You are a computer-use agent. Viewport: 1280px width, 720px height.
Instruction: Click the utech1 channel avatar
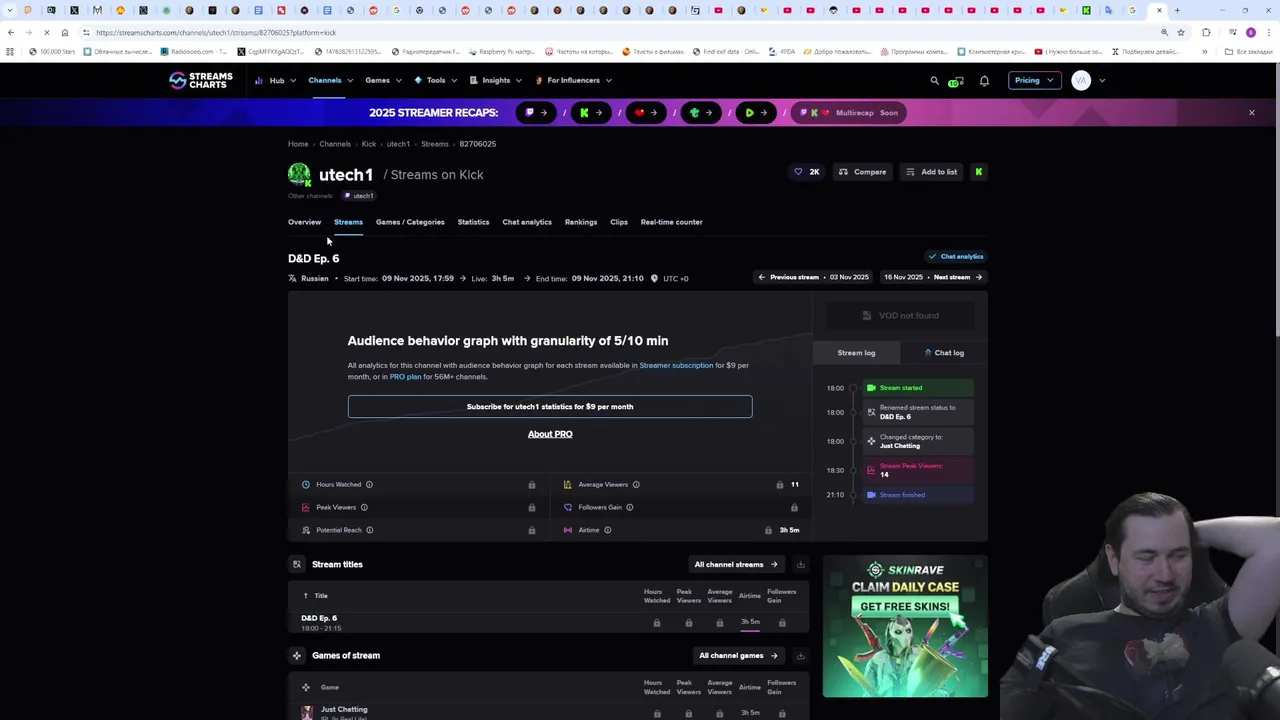tap(299, 174)
